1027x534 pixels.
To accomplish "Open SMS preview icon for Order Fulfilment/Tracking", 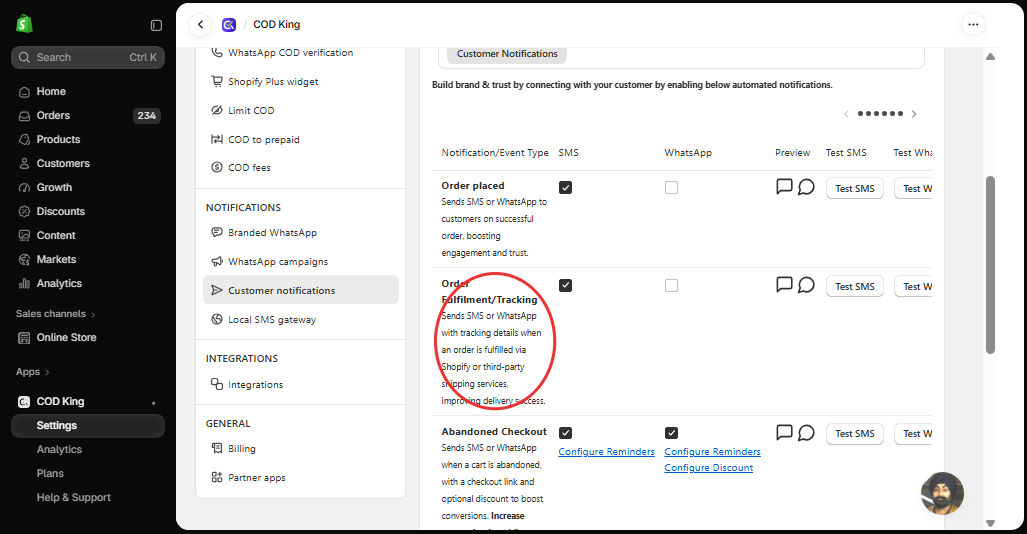I will (784, 284).
